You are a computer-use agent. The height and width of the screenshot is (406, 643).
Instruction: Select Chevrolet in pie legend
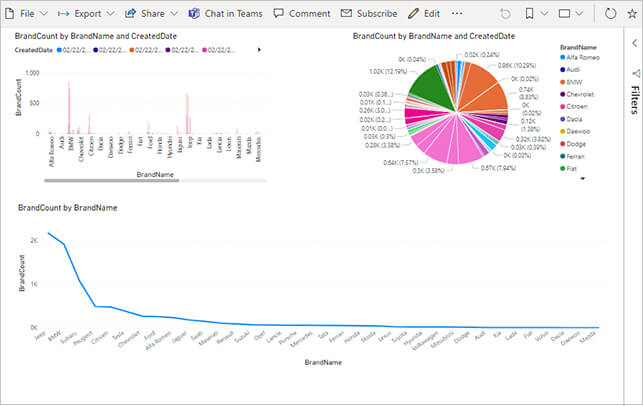(577, 94)
